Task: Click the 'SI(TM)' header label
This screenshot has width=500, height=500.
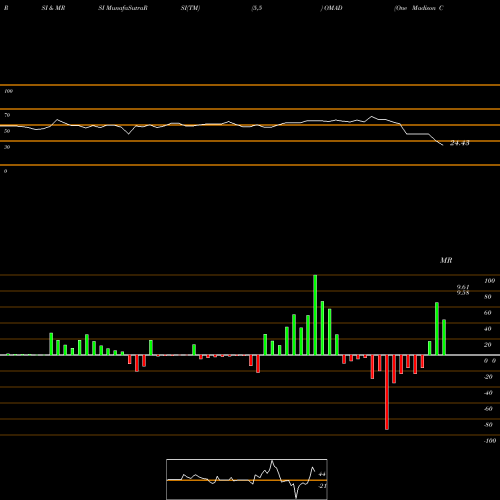Action: pyautogui.click(x=190, y=8)
